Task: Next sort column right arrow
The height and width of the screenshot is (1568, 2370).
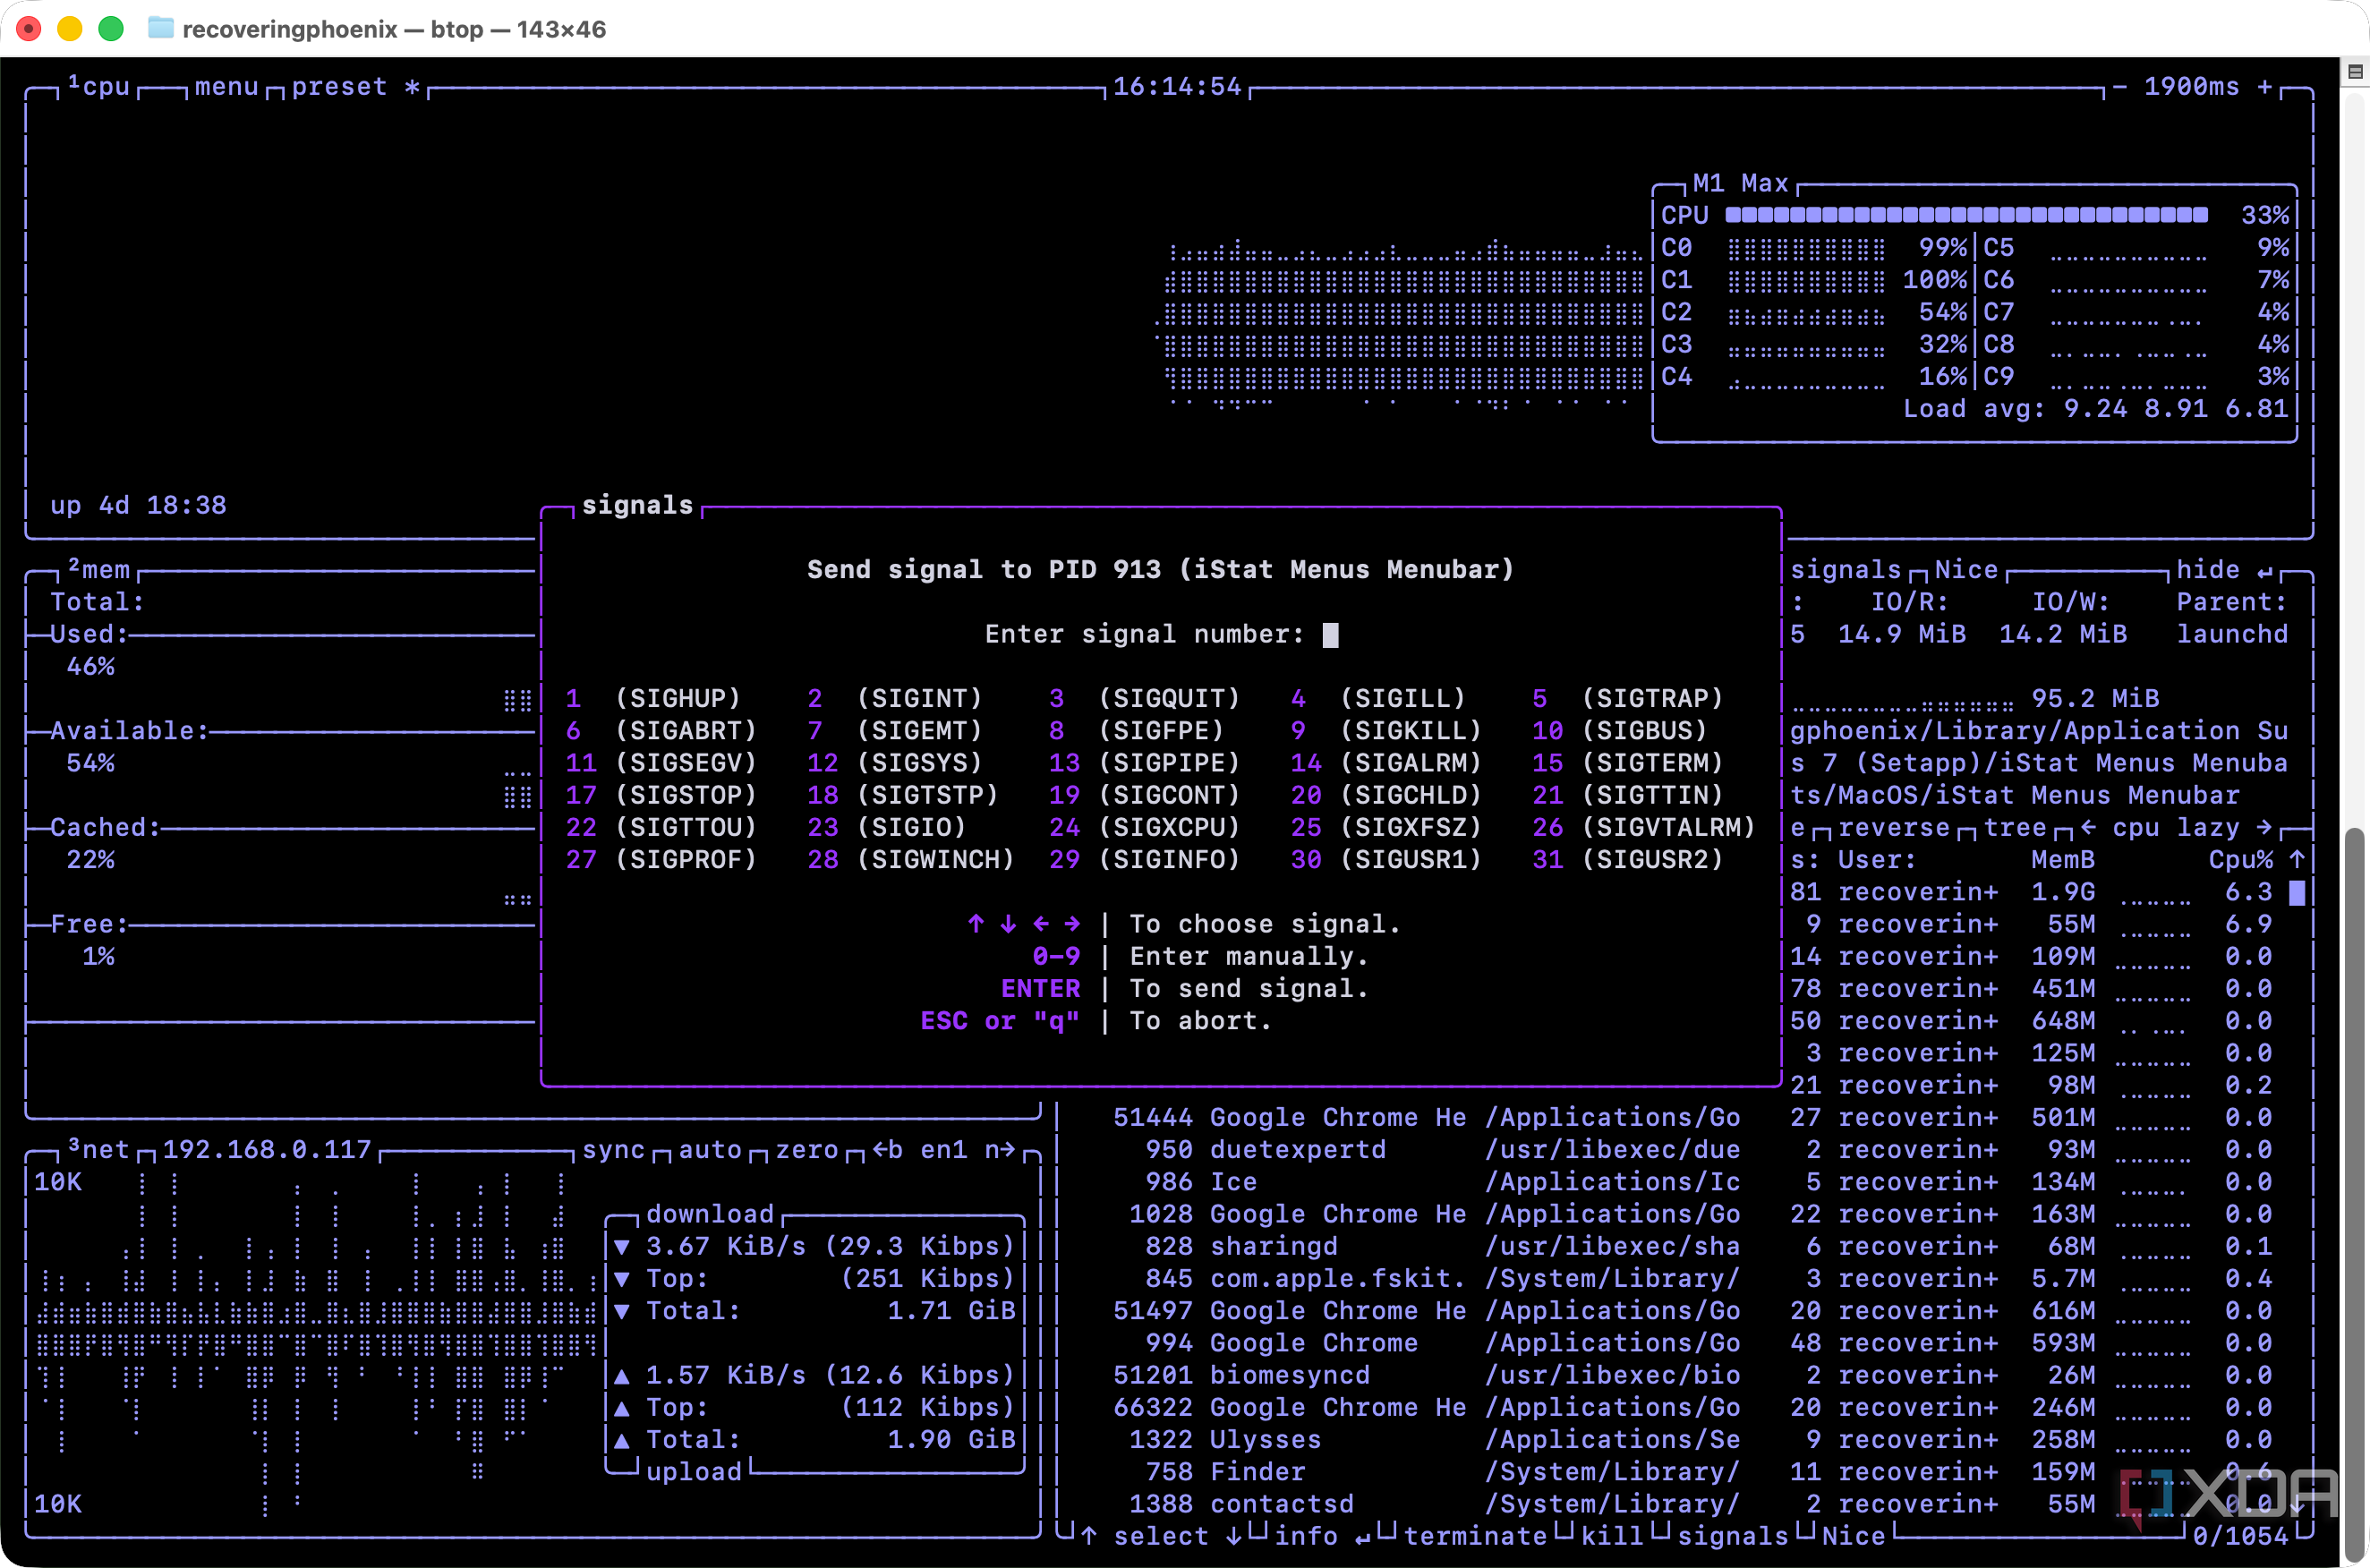Action: [x=2265, y=828]
